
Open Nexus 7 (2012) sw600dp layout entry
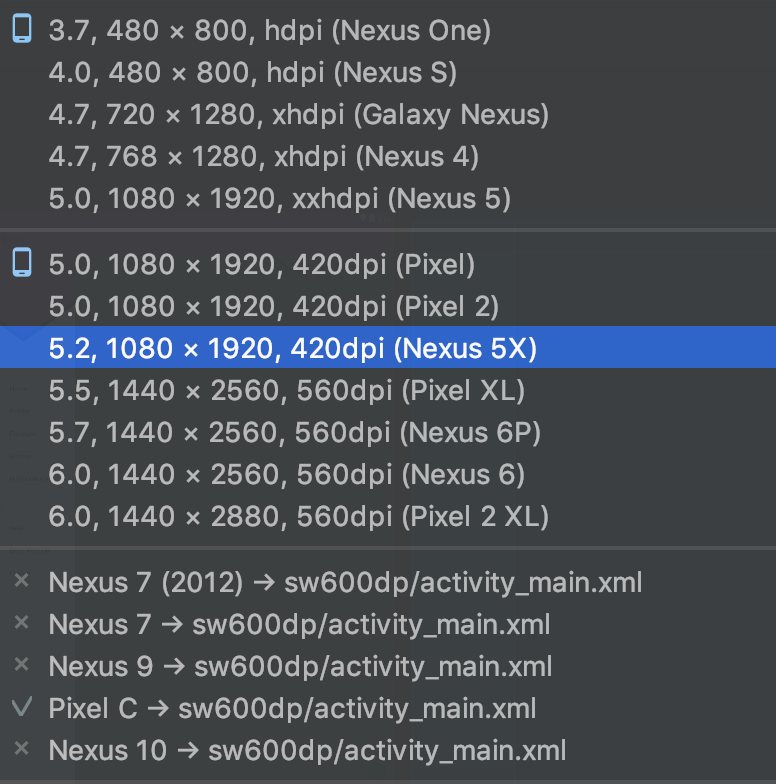pos(388,582)
